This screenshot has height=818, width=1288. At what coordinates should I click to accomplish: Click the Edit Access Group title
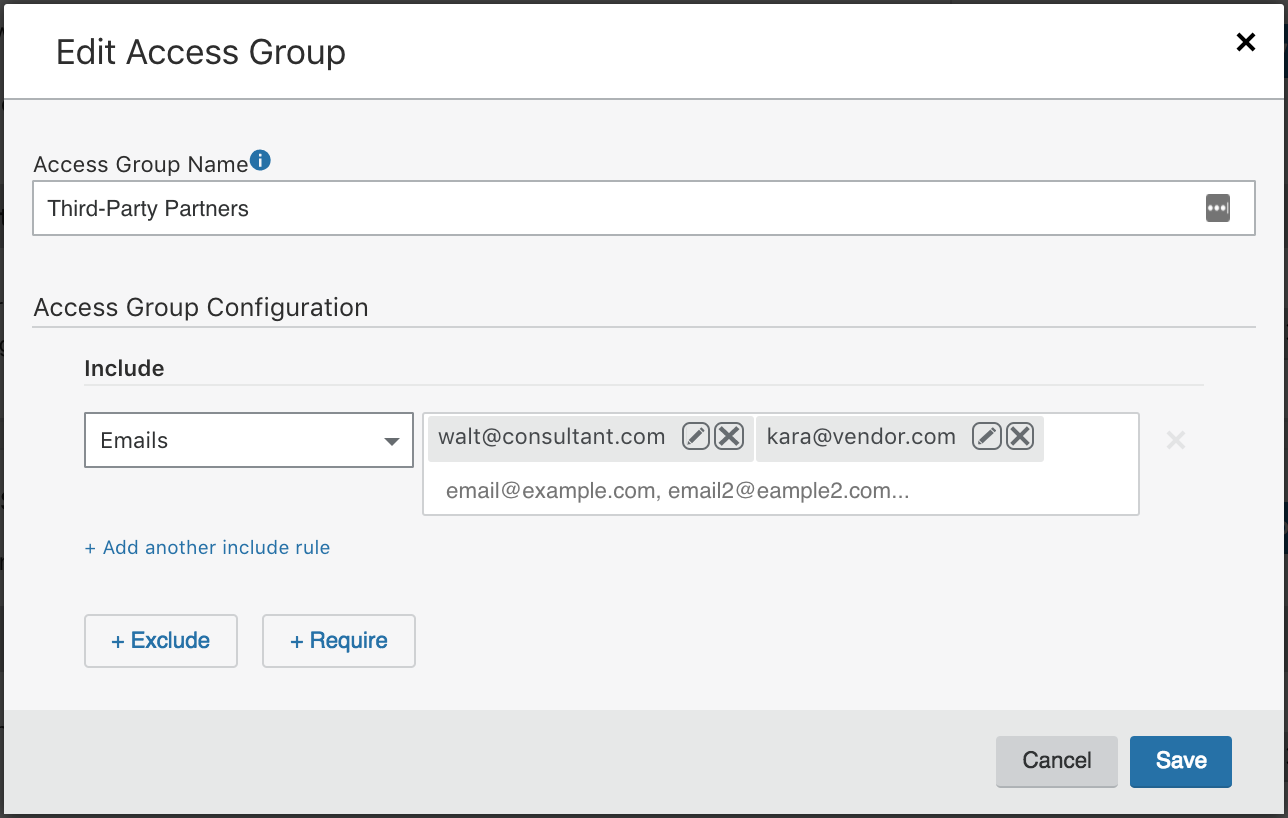click(x=201, y=52)
